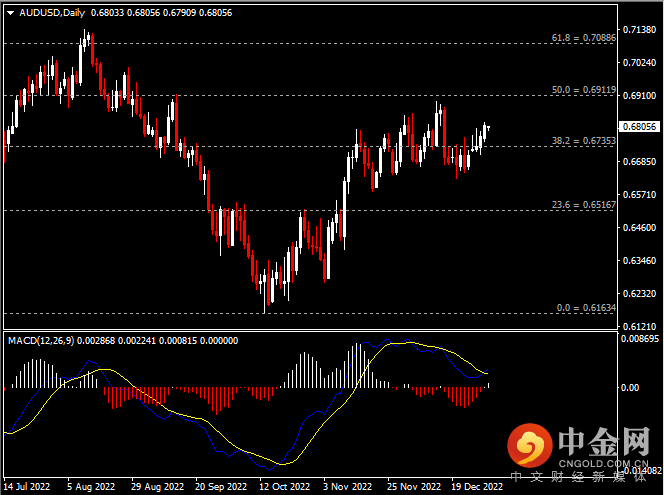
Task: Click the current price tag 0.68056
Action: click(x=638, y=128)
